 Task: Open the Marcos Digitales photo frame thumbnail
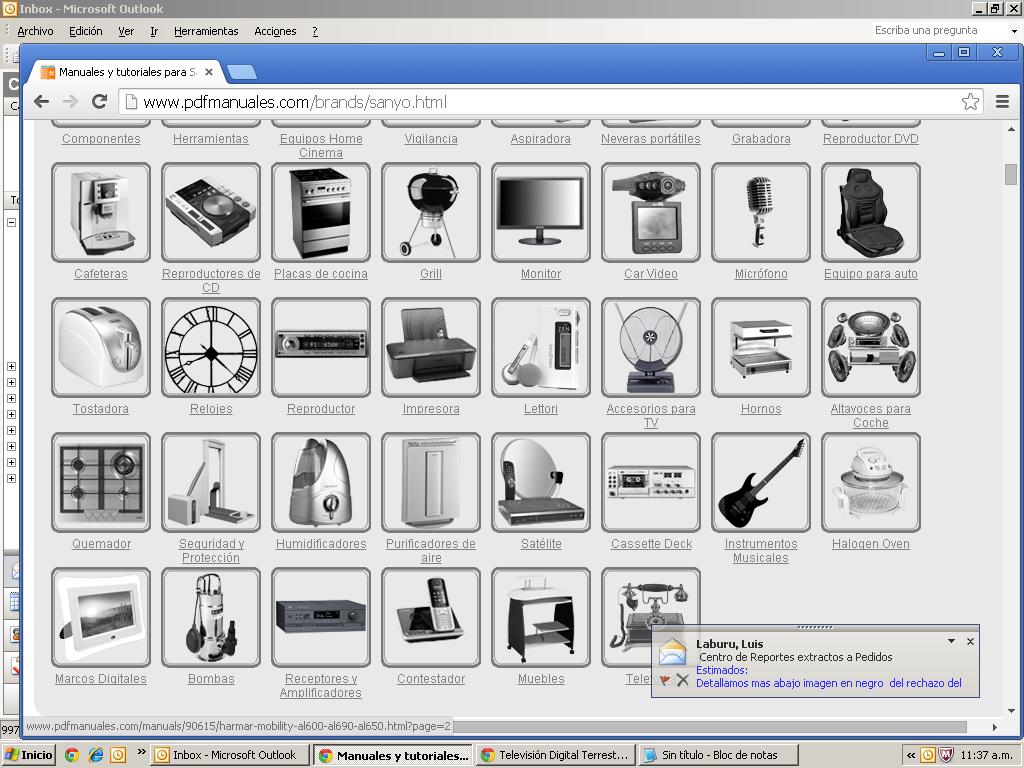(x=101, y=618)
